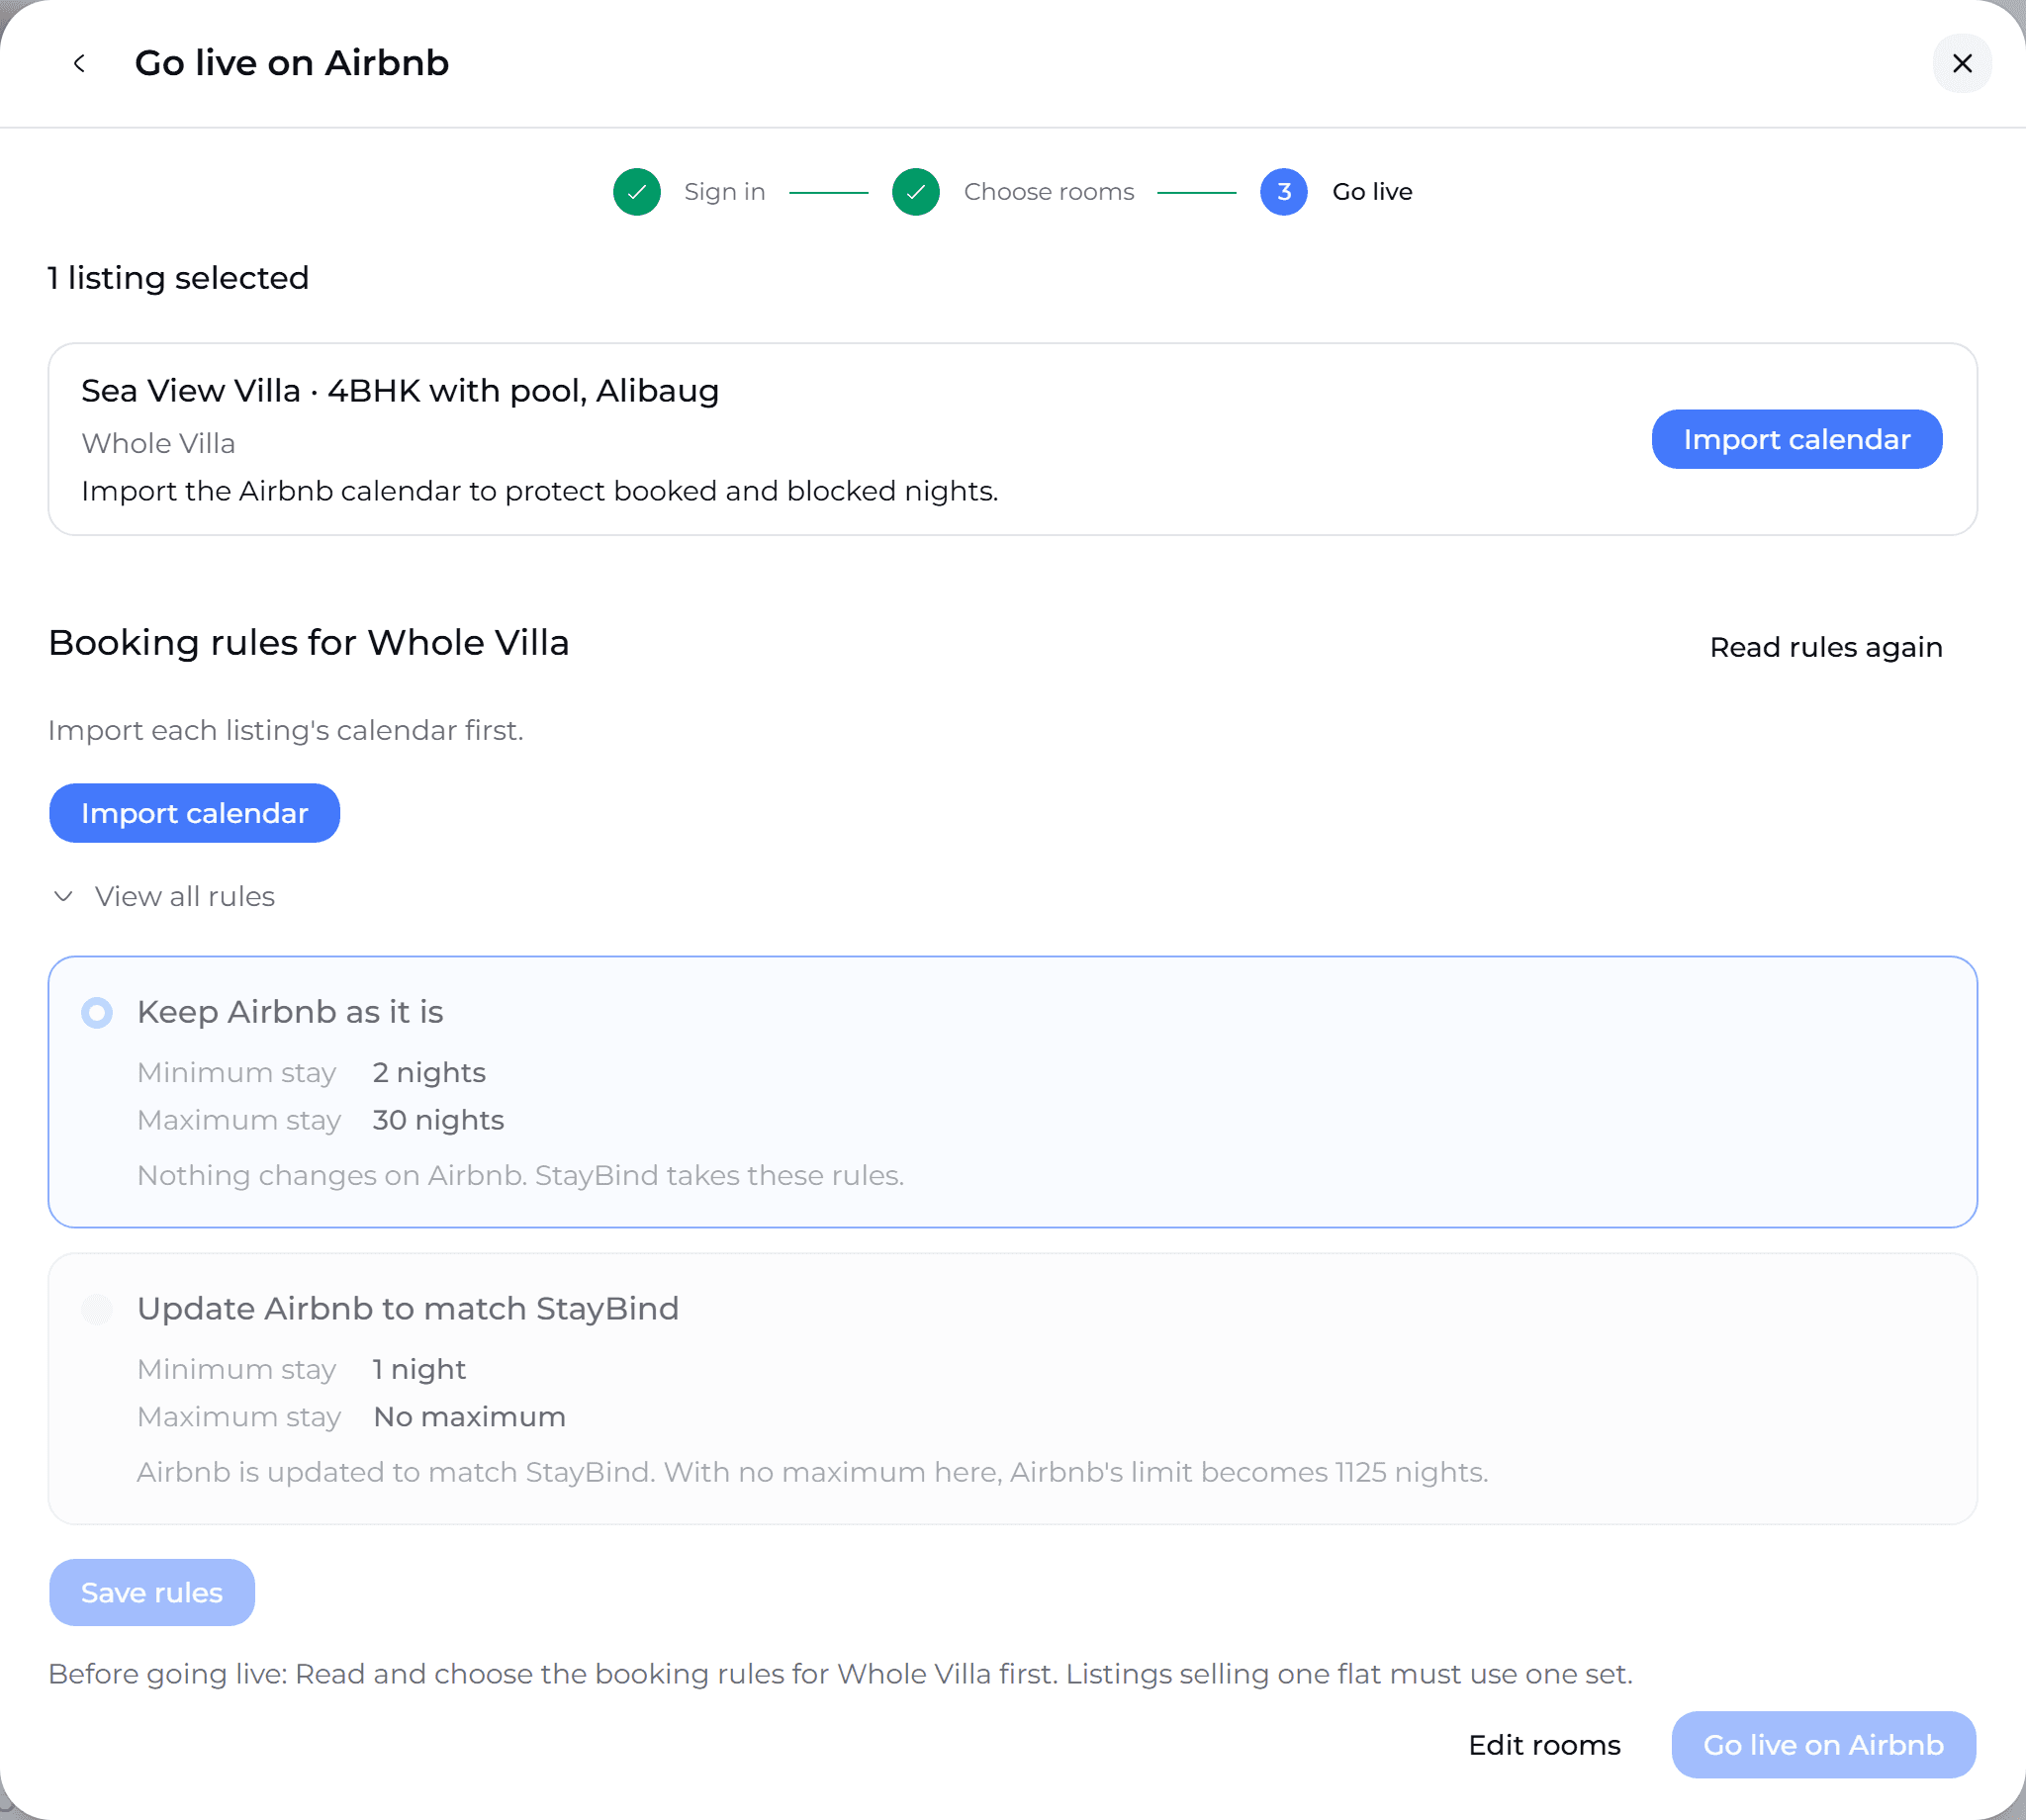This screenshot has height=1820, width=2026.
Task: Click the 'View all rules' label text
Action: click(185, 896)
